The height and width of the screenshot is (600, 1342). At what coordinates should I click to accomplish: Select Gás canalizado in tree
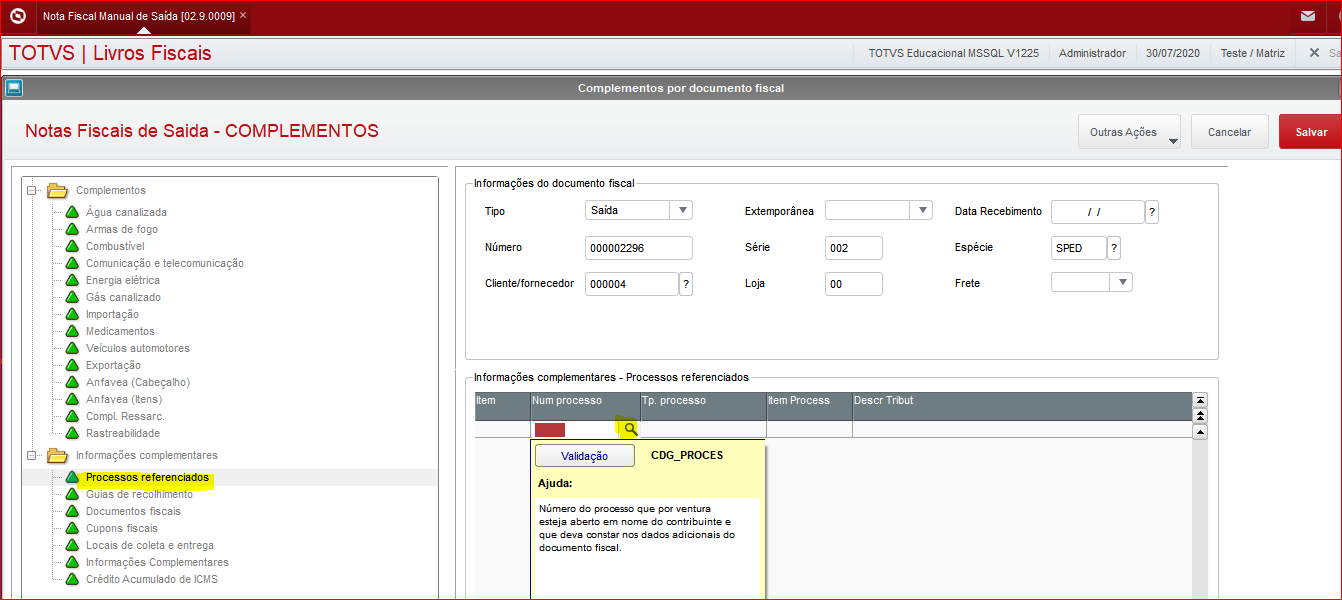pyautogui.click(x=123, y=297)
